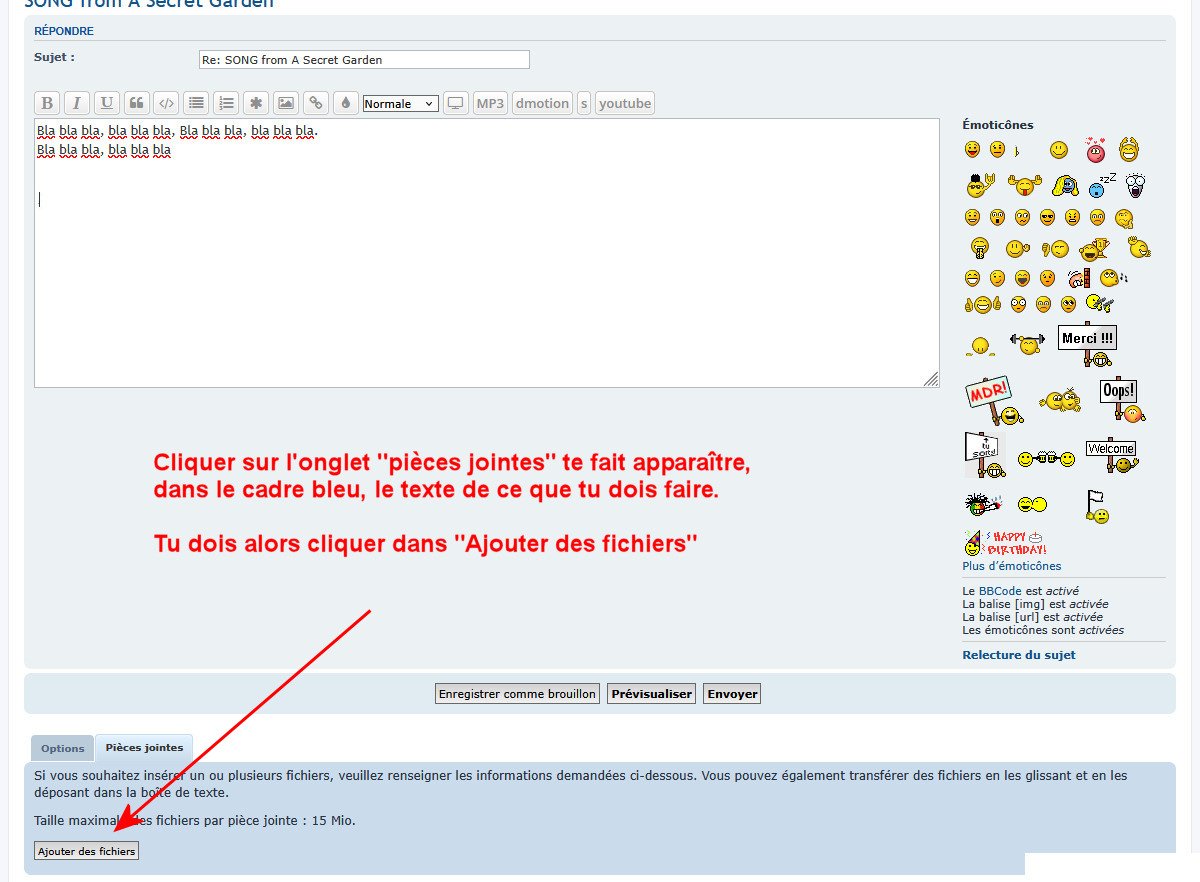Toggle bold text formatting
Viewport: 1200px width, 882px height.
tap(47, 103)
